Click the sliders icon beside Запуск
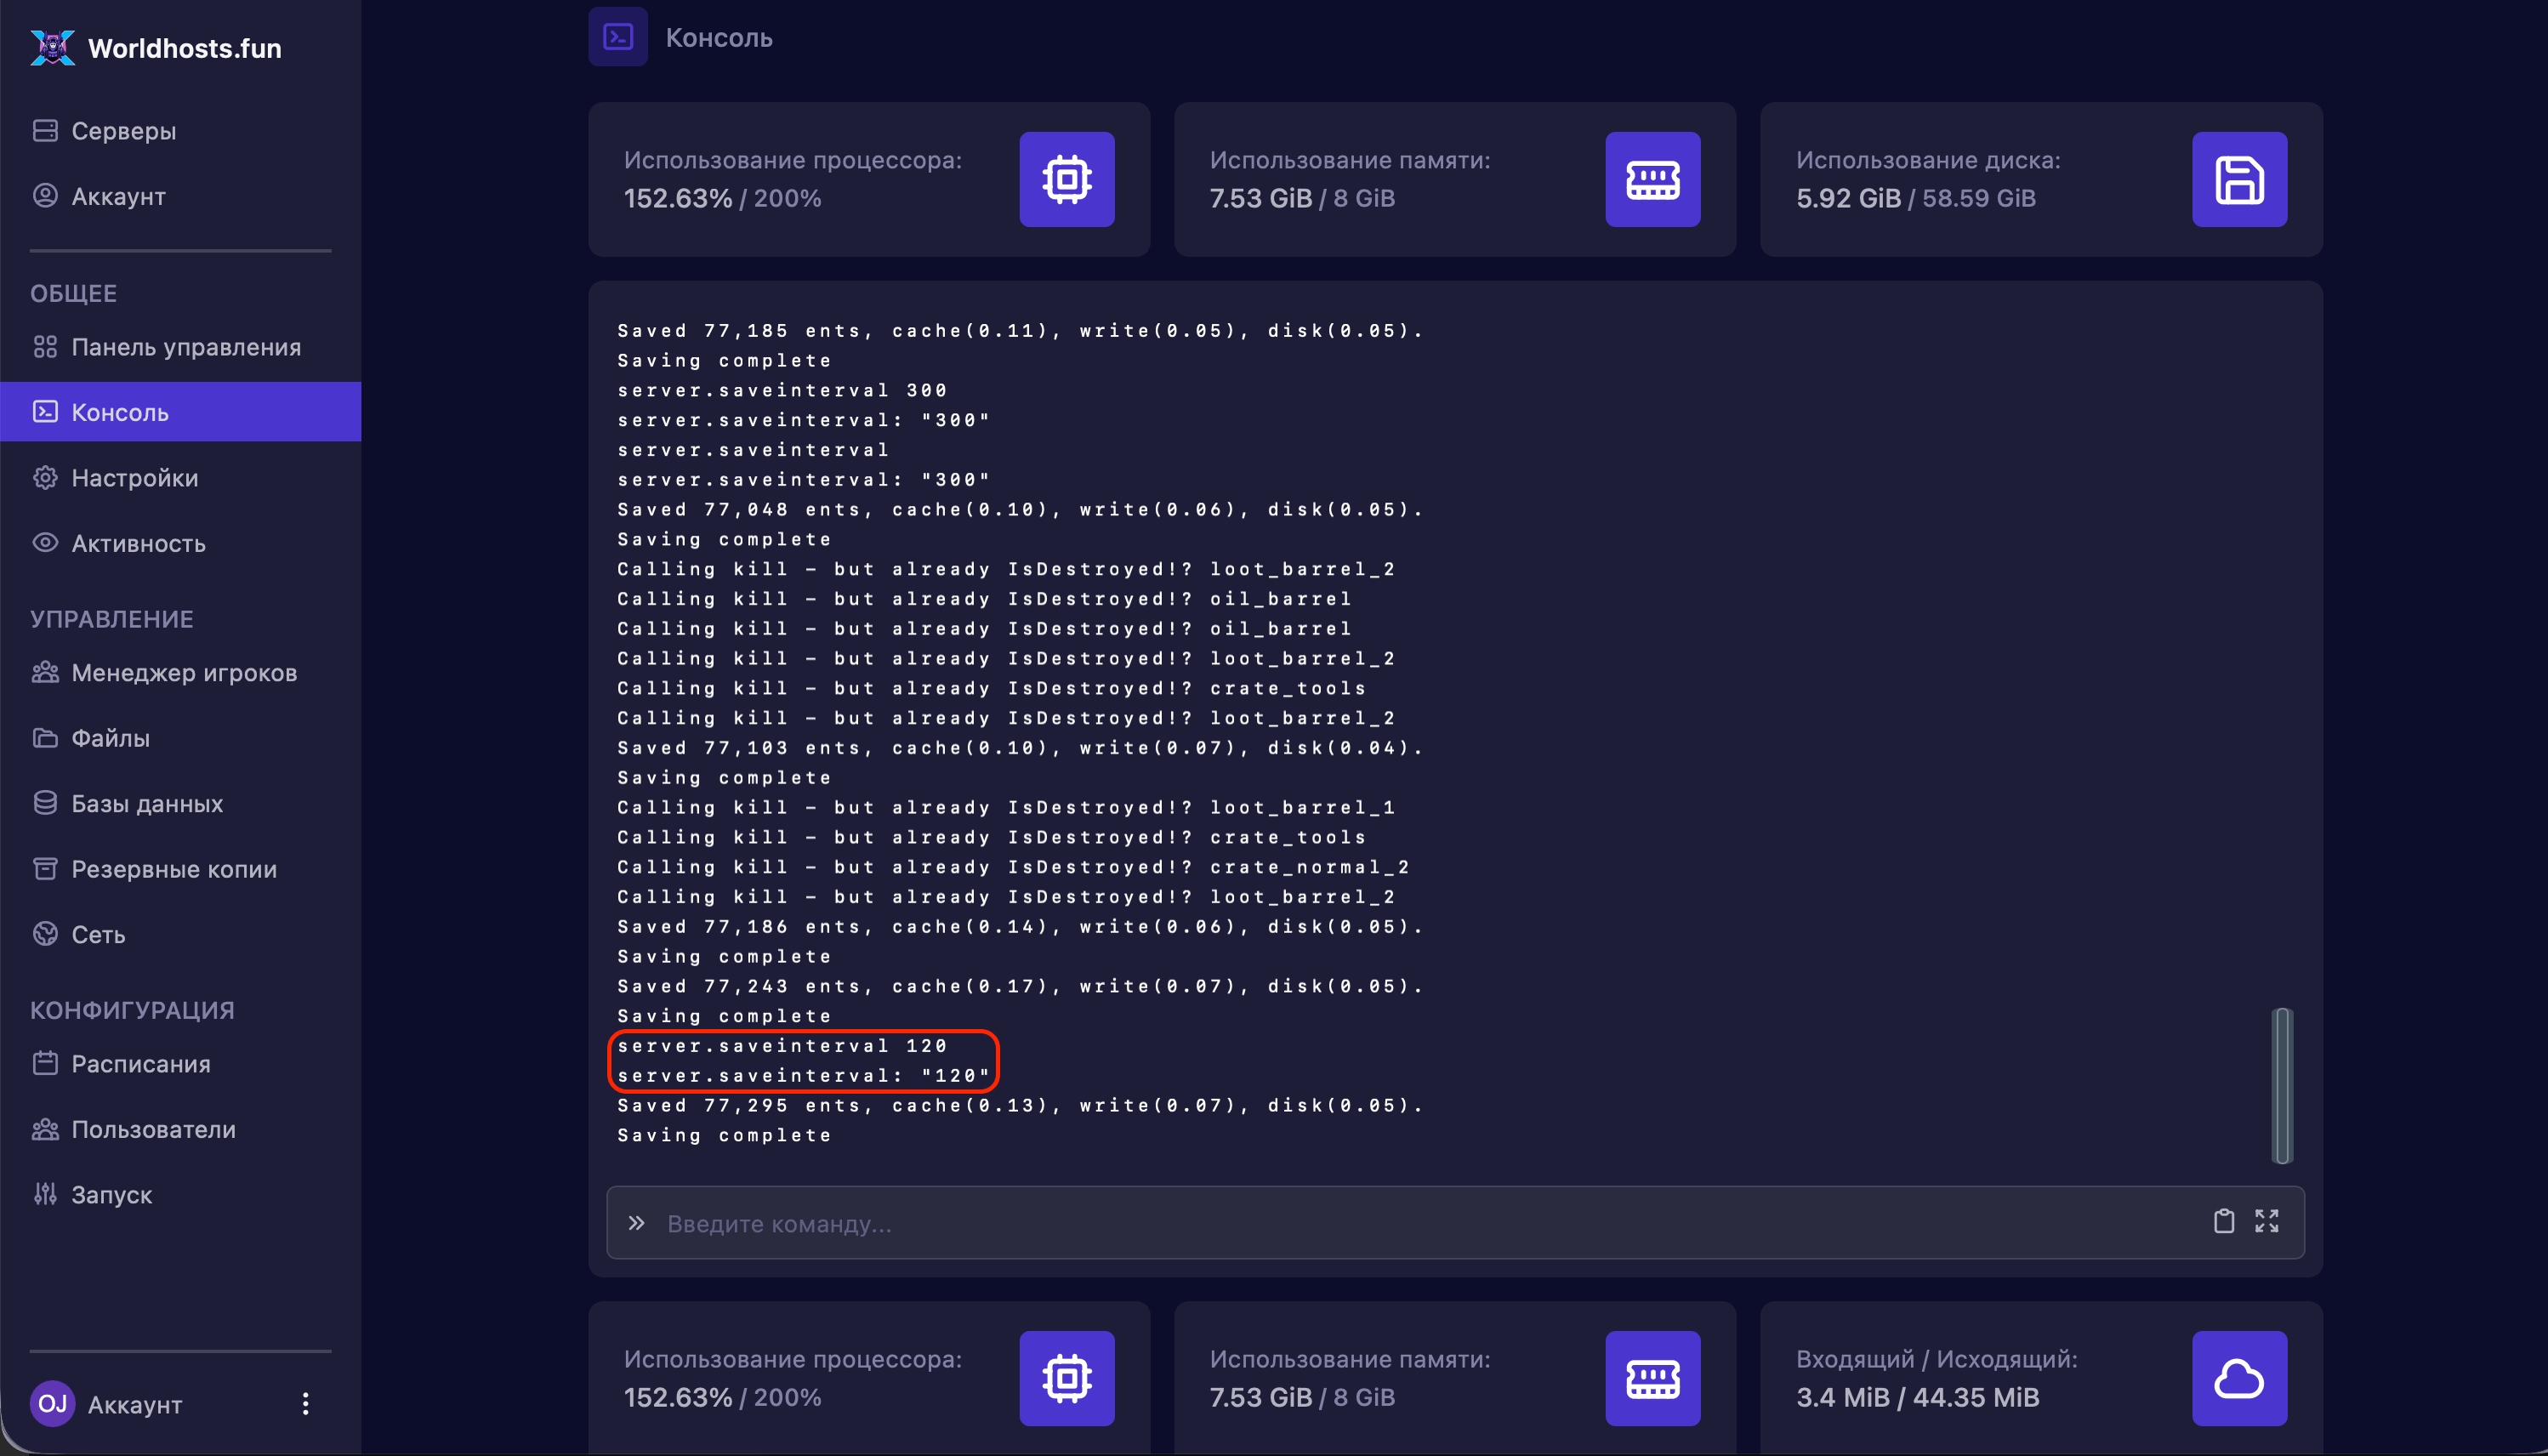Screen dimensions: 2548x1456 (45, 1193)
